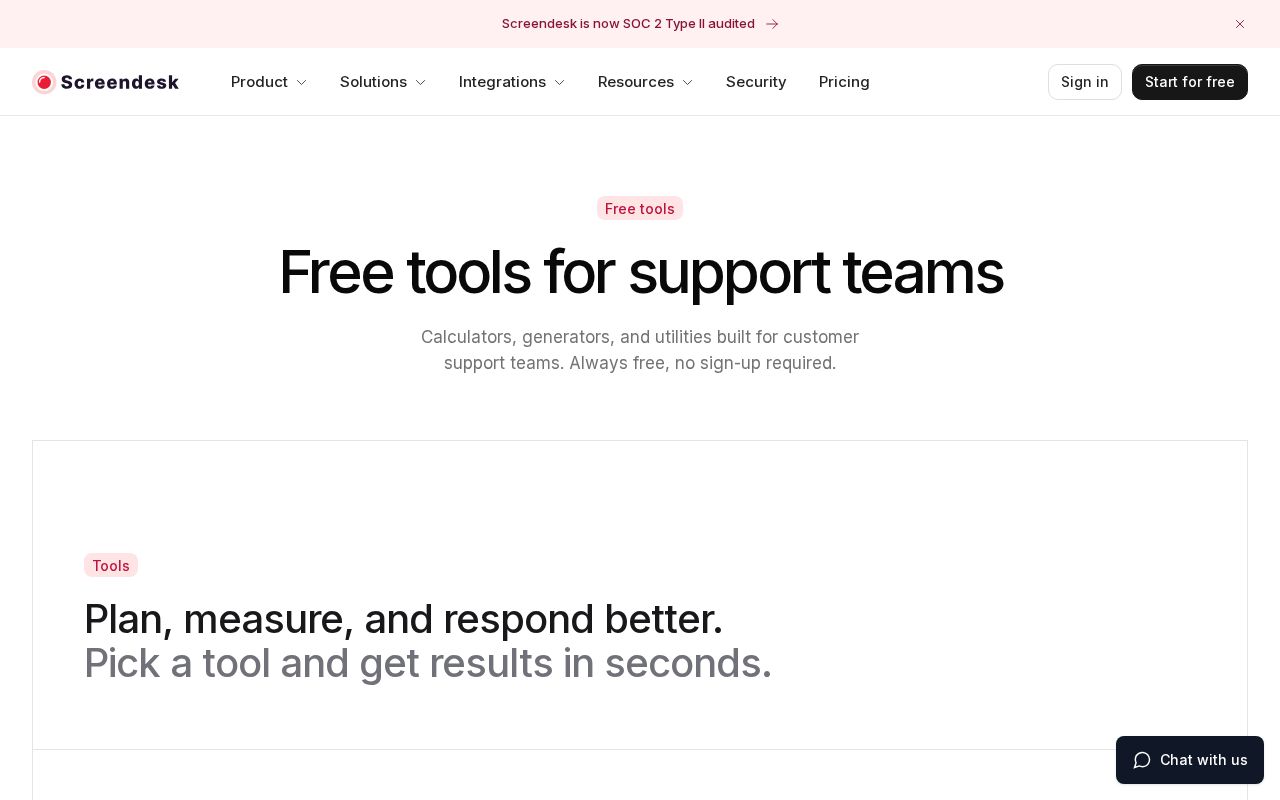
Task: Click the Screendesk red logo icon
Action: tap(43, 82)
